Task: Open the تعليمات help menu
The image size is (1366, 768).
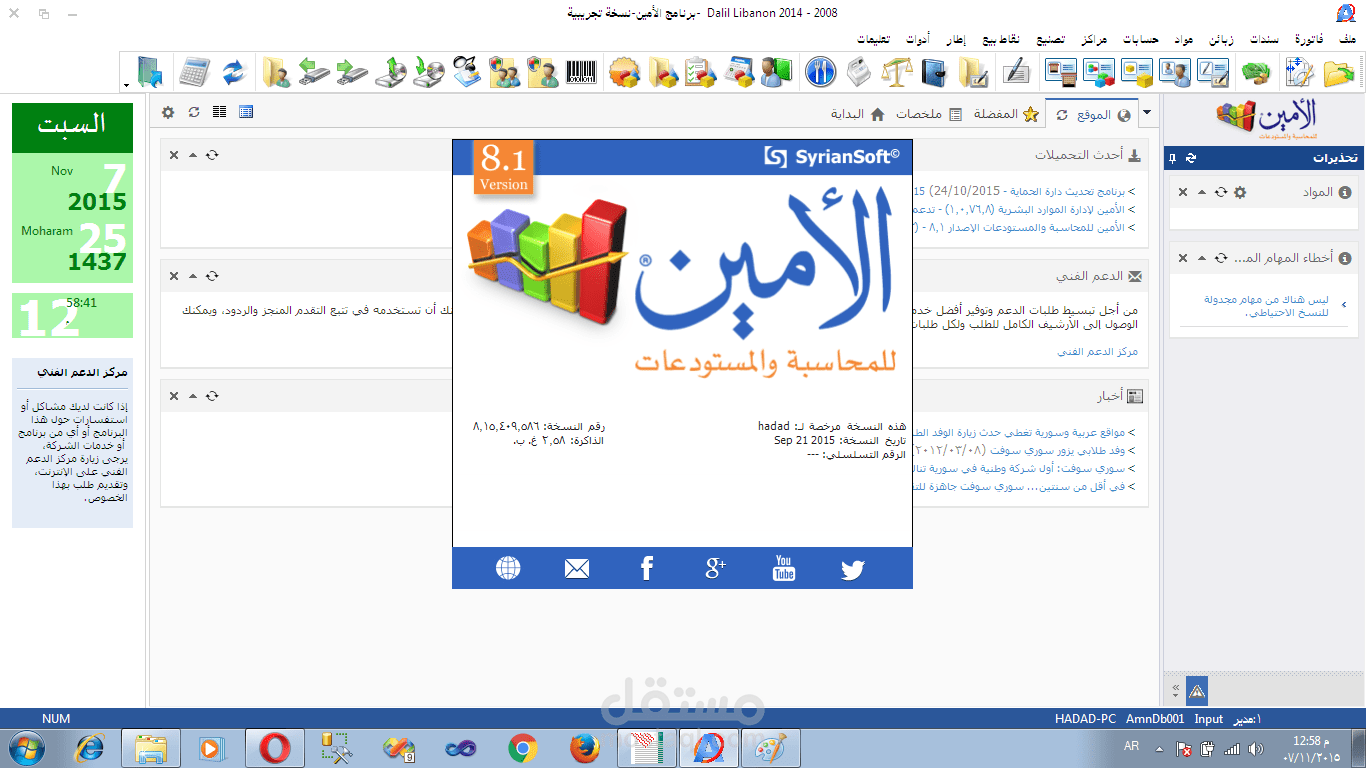Action: tap(874, 40)
